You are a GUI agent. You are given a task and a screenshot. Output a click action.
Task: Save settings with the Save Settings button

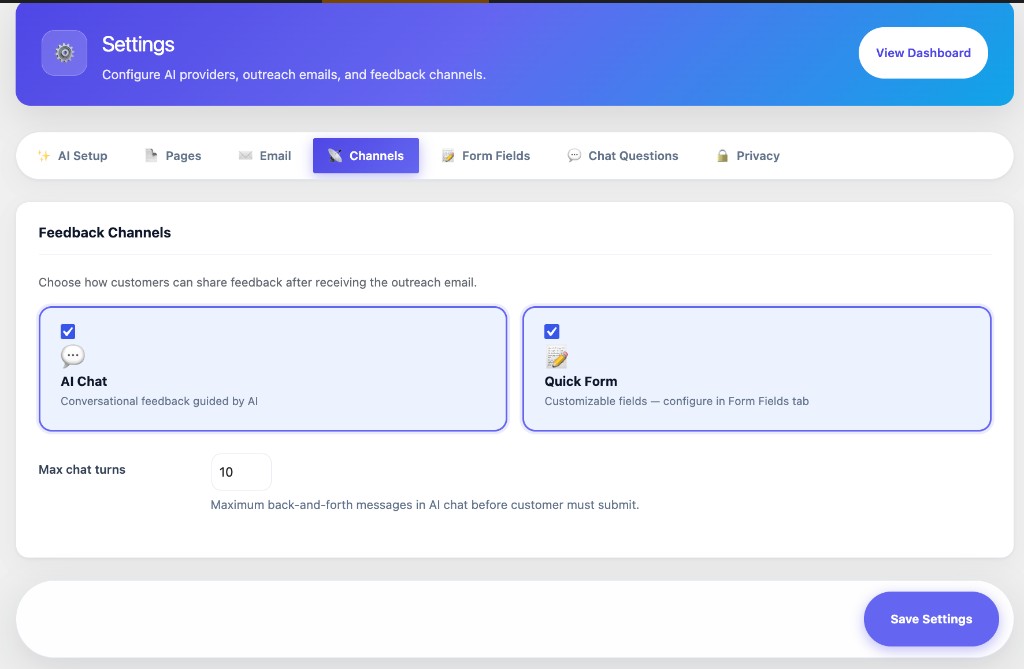tap(931, 619)
